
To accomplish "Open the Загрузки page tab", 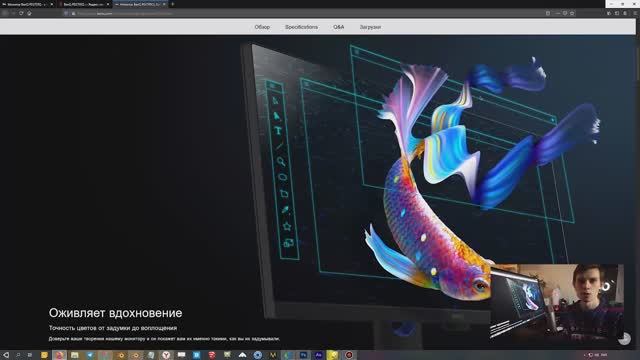I will coord(370,27).
